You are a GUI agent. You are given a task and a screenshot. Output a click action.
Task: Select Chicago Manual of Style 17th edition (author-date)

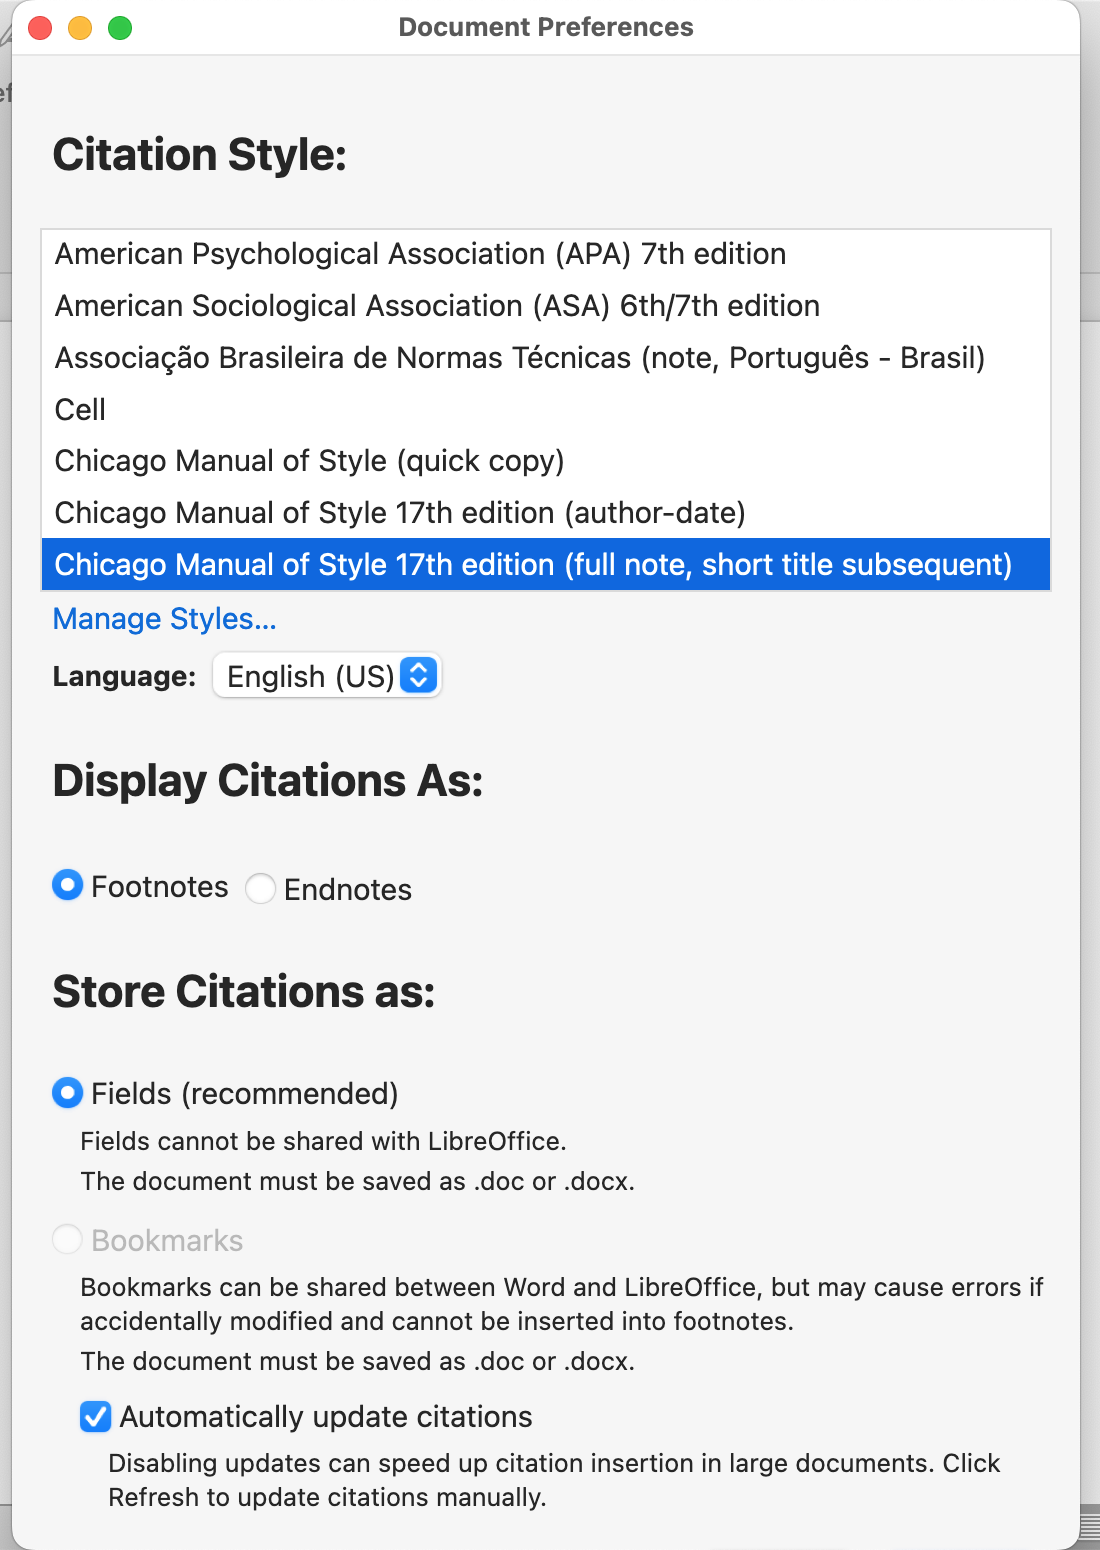[x=546, y=513]
